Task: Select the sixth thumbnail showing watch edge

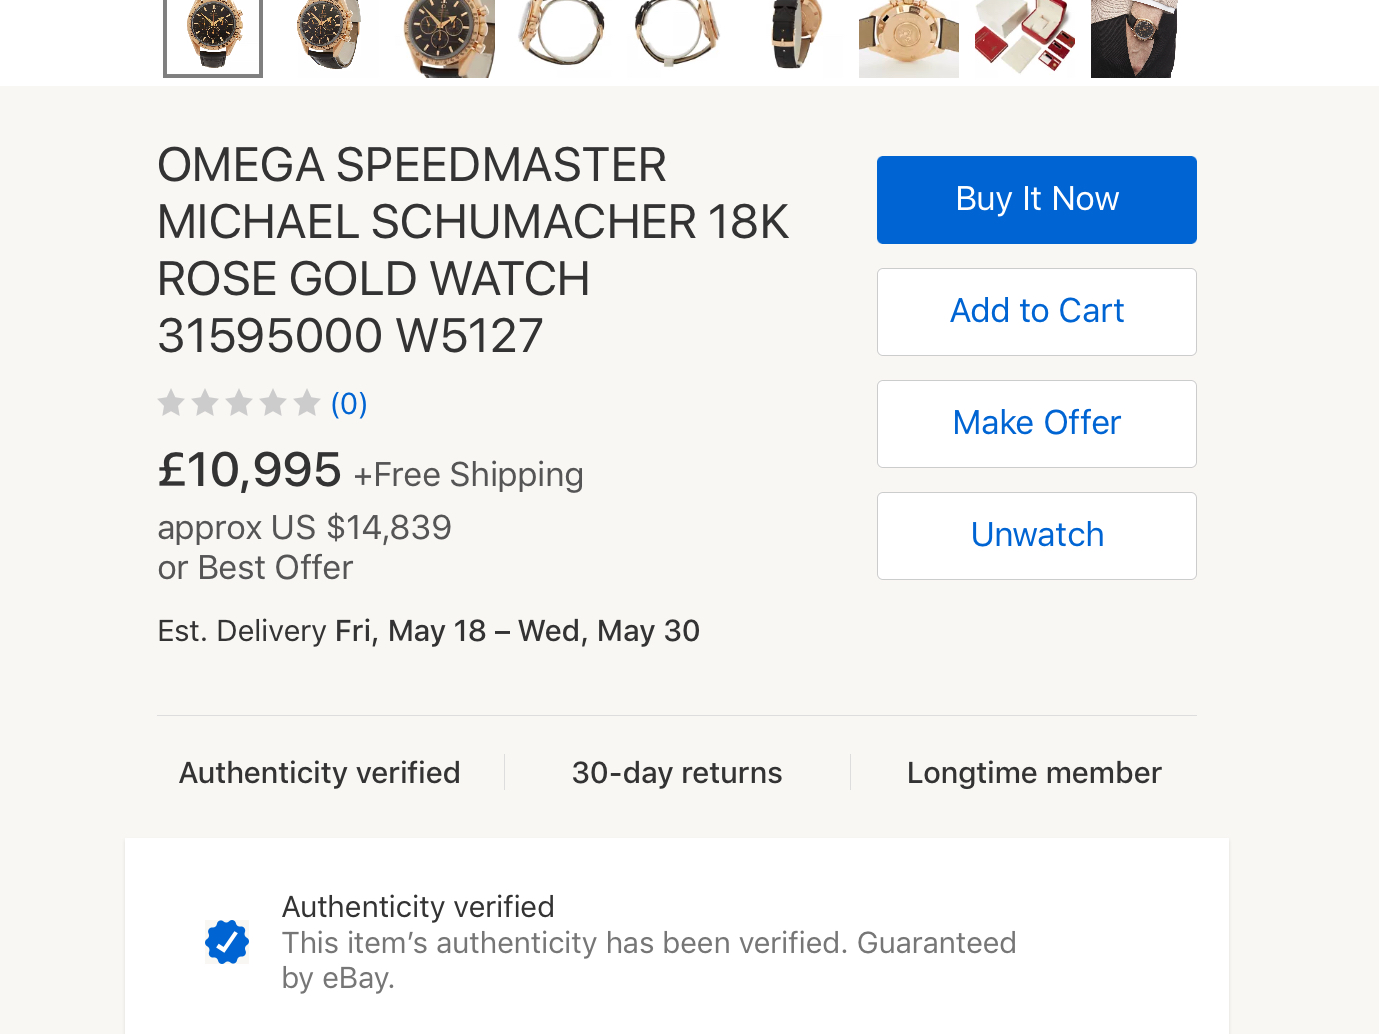Action: click(x=793, y=38)
